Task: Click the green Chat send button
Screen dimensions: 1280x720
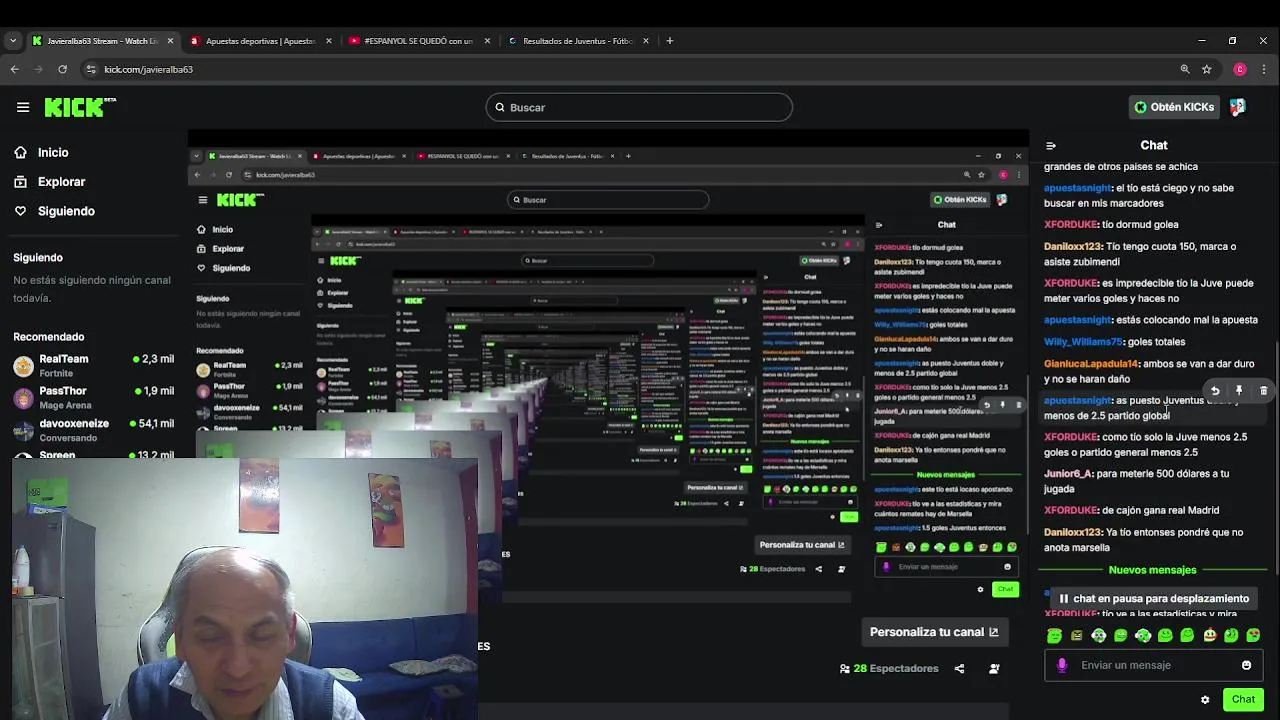Action: (x=1243, y=700)
